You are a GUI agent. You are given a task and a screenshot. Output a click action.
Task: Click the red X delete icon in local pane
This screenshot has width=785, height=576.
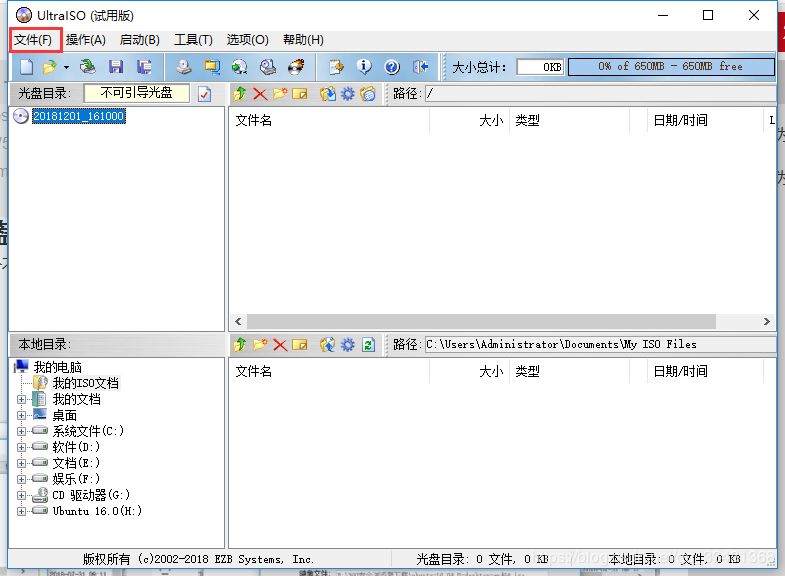280,344
